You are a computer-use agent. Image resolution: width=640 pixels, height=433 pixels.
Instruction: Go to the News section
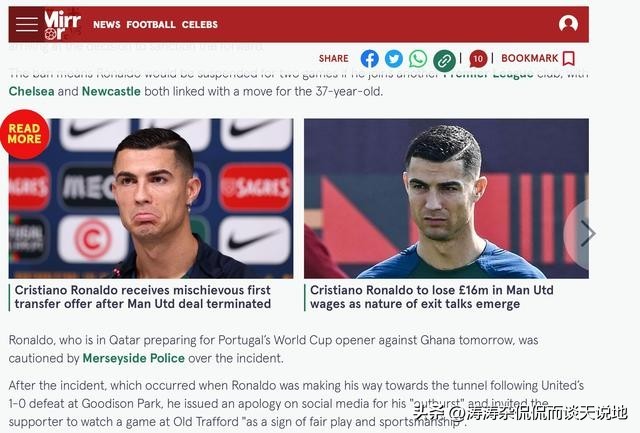tap(107, 24)
